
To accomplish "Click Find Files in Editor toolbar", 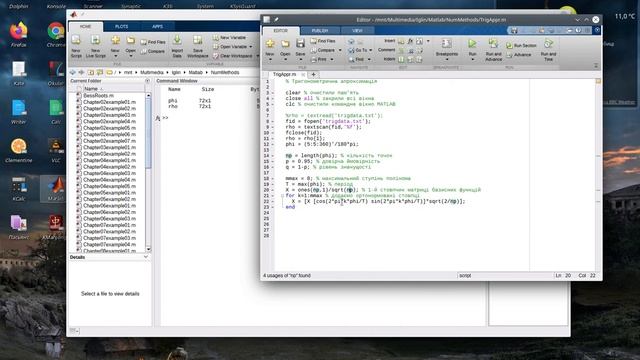I will click(x=323, y=41).
